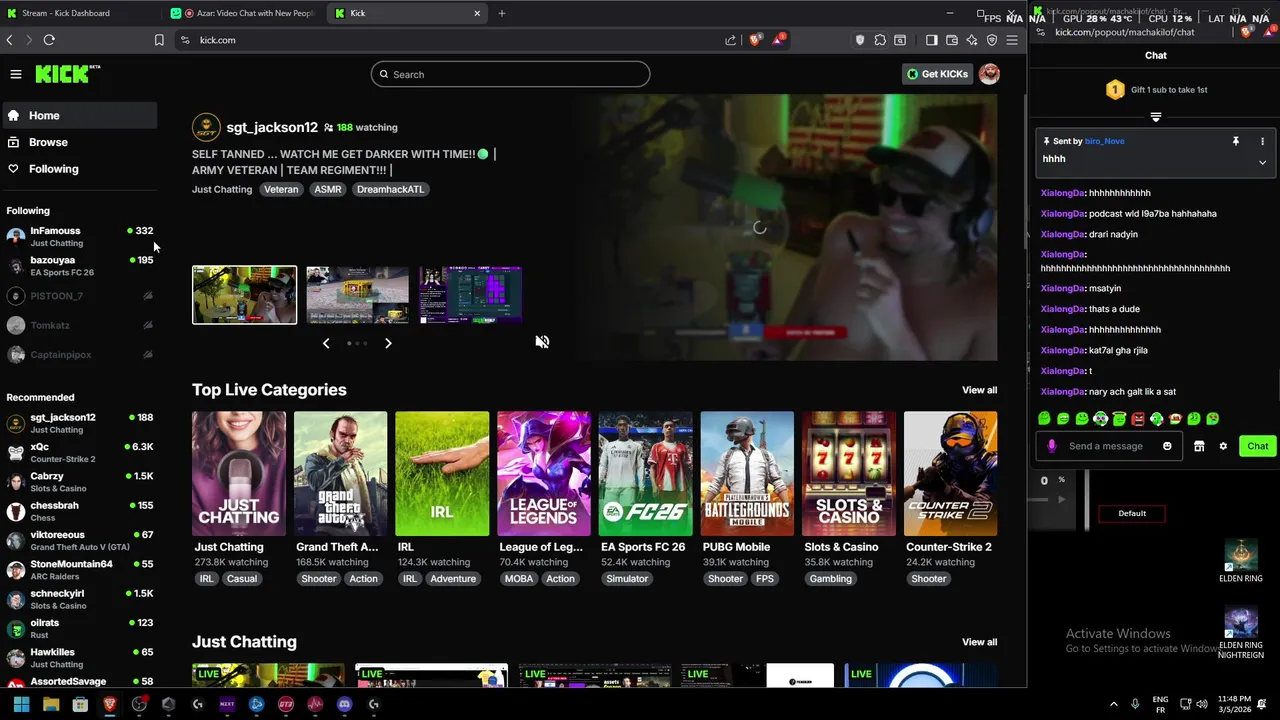1280x720 pixels.
Task: Open the chat shop icon
Action: [x=1199, y=446]
